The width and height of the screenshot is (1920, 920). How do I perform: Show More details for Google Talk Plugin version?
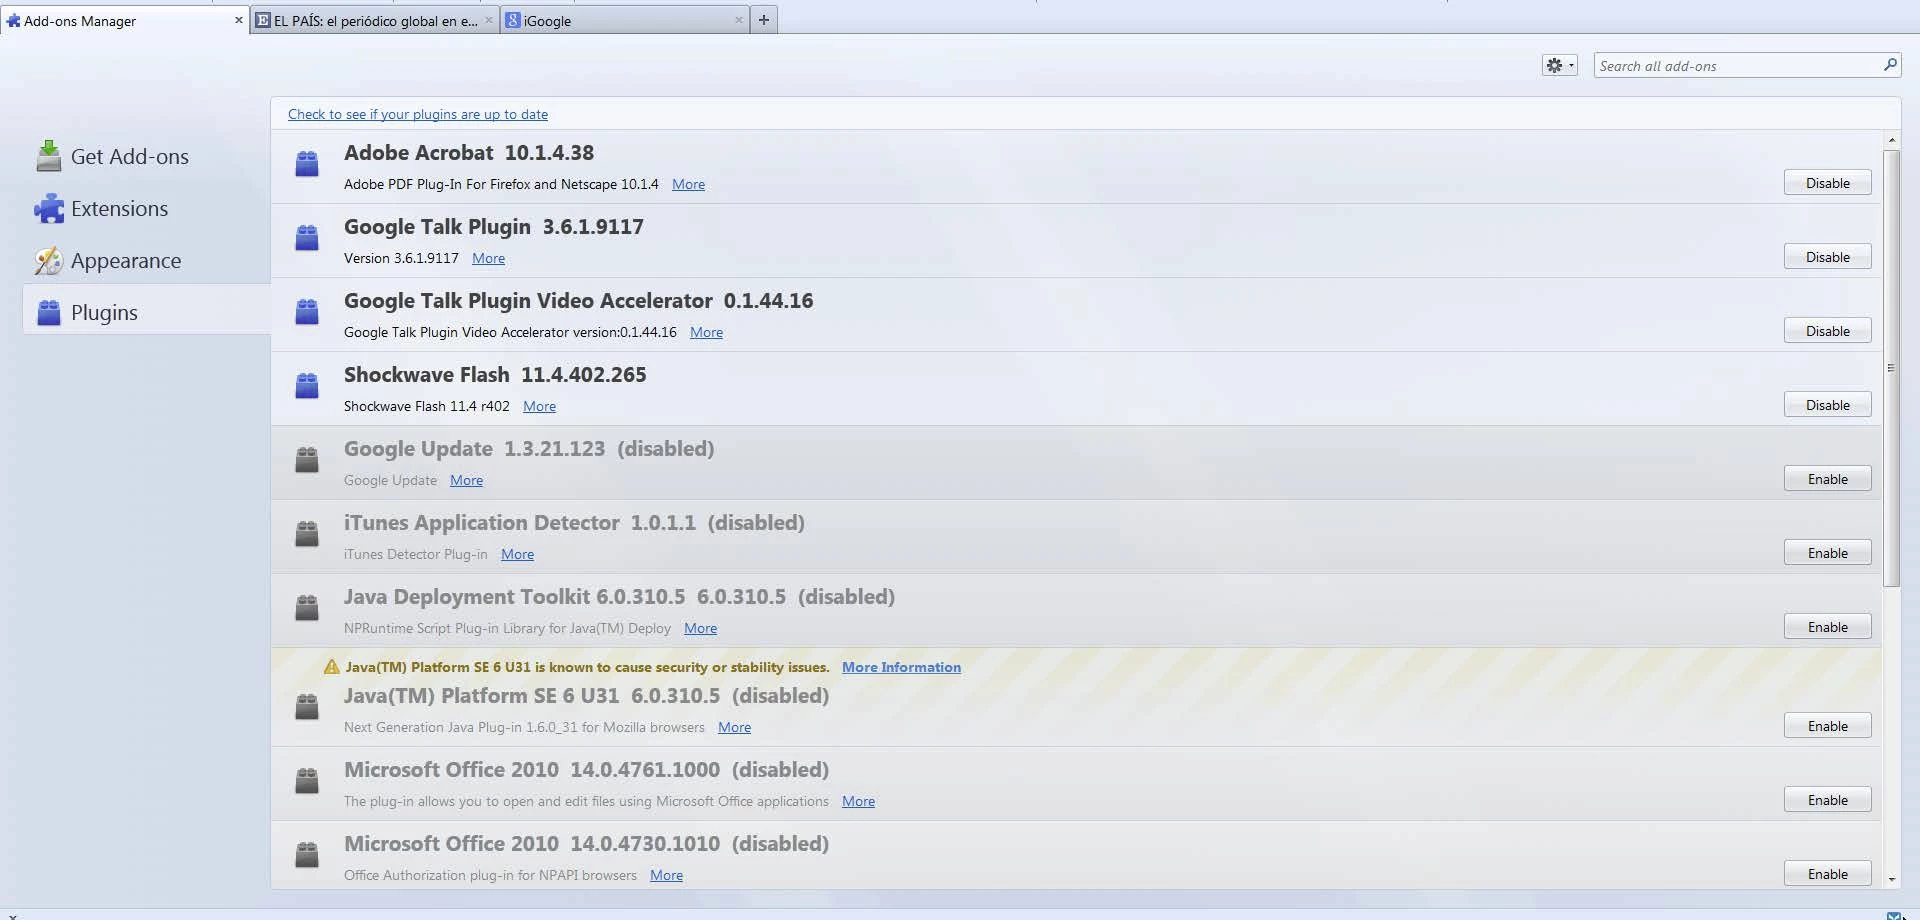tap(488, 258)
